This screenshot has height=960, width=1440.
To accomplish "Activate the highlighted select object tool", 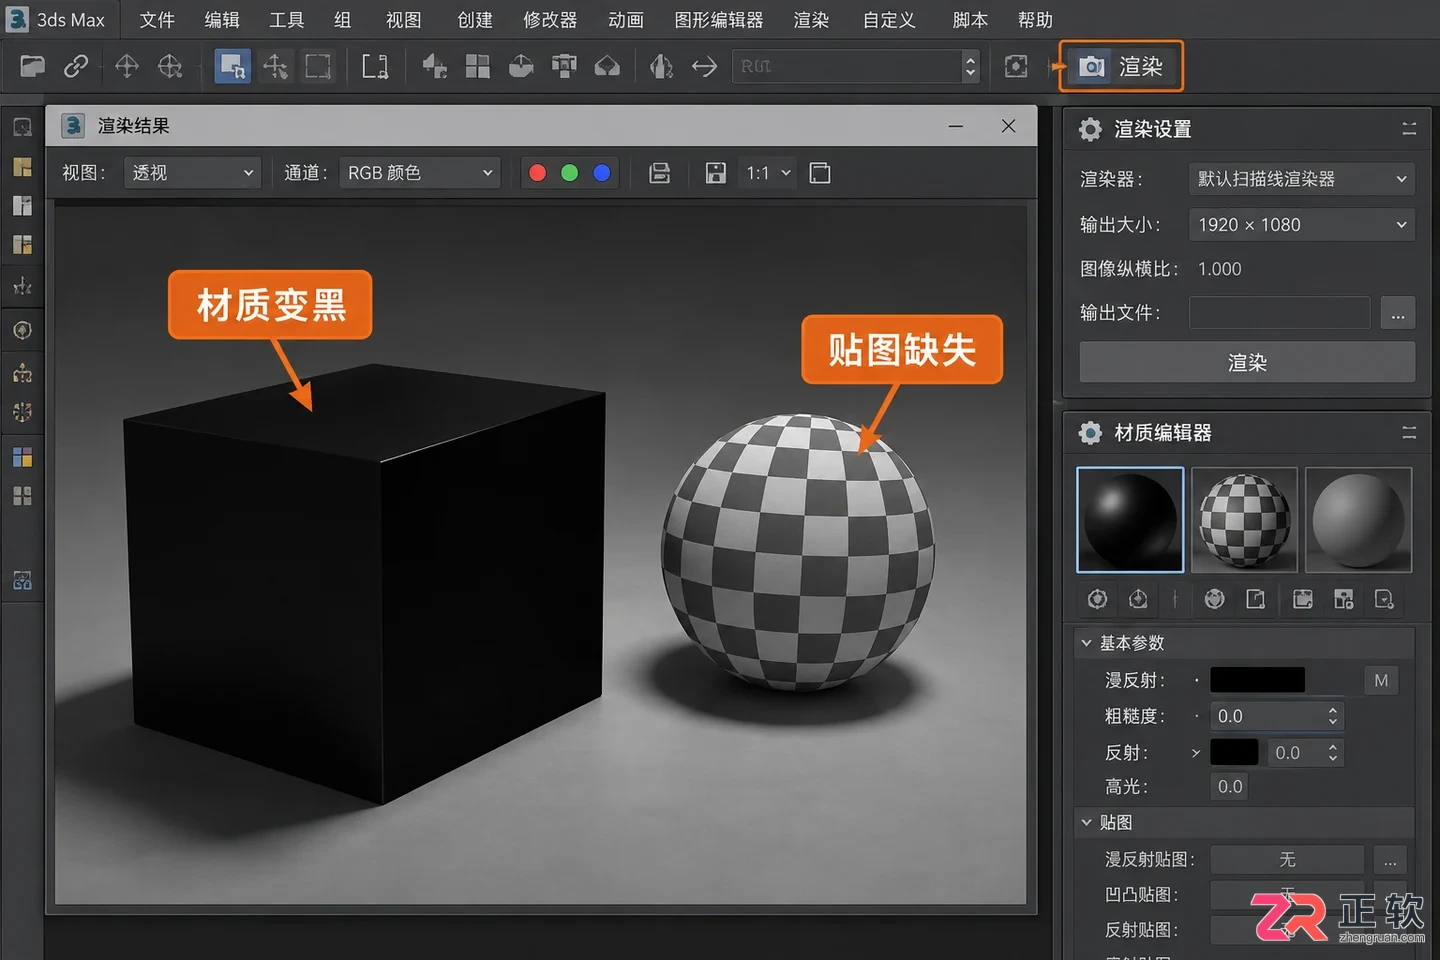I will click(232, 66).
